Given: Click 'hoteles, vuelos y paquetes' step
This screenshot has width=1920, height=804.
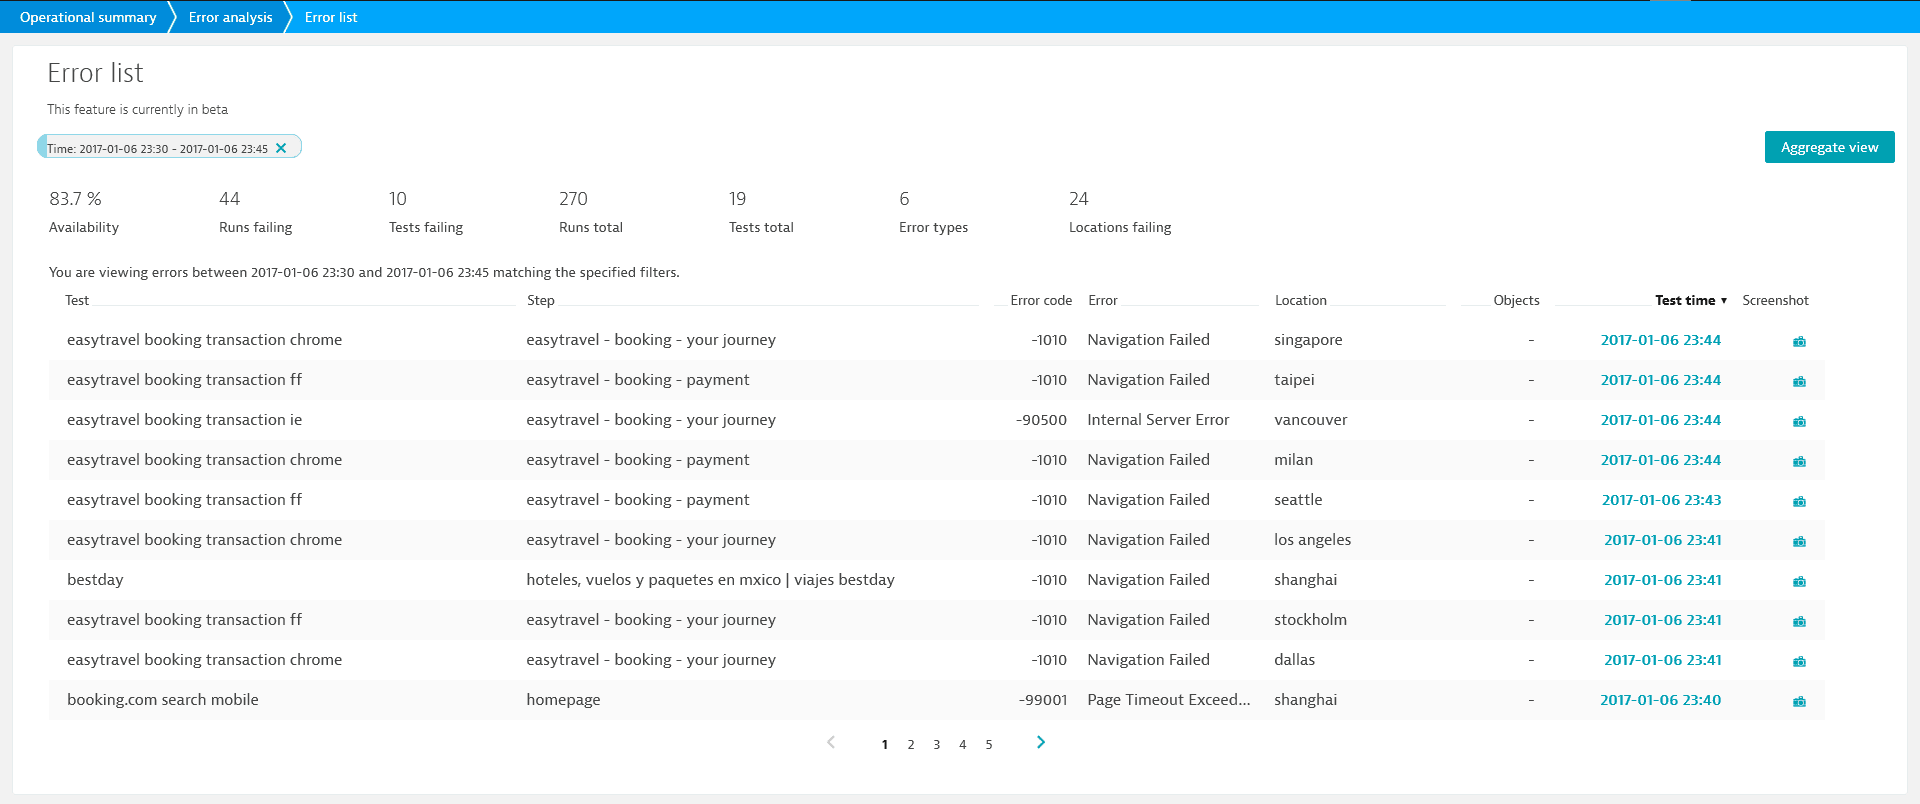Looking at the screenshot, I should (x=710, y=580).
